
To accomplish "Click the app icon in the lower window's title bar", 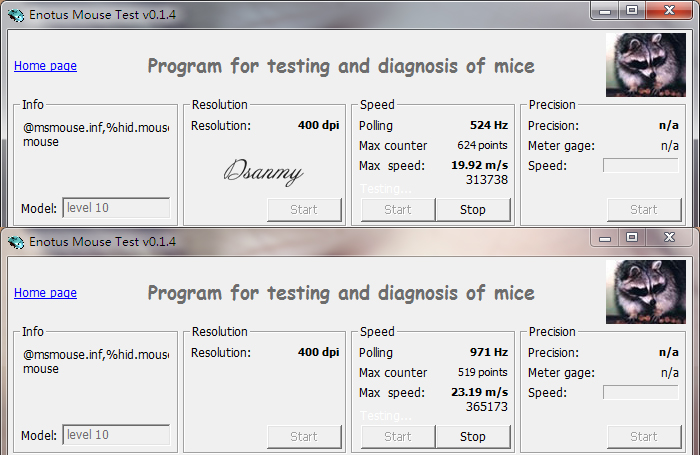I will [15, 241].
